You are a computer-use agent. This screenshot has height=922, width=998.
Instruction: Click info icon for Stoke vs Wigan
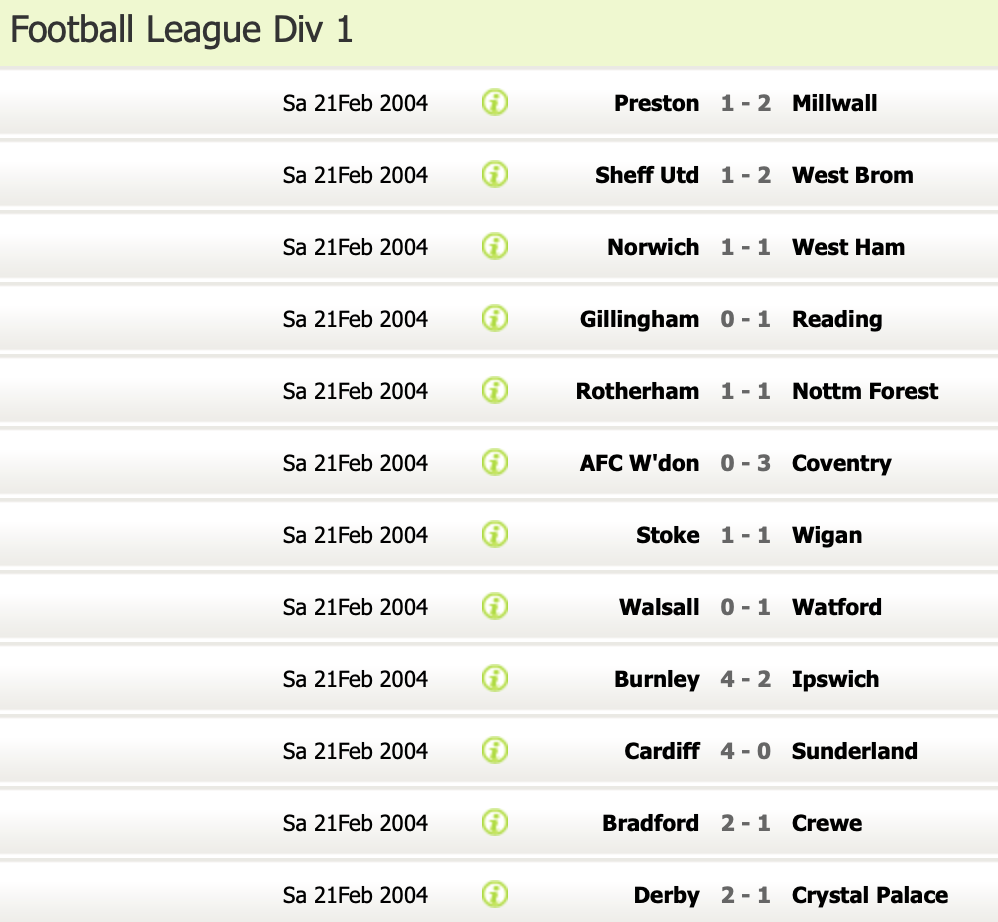[495, 534]
